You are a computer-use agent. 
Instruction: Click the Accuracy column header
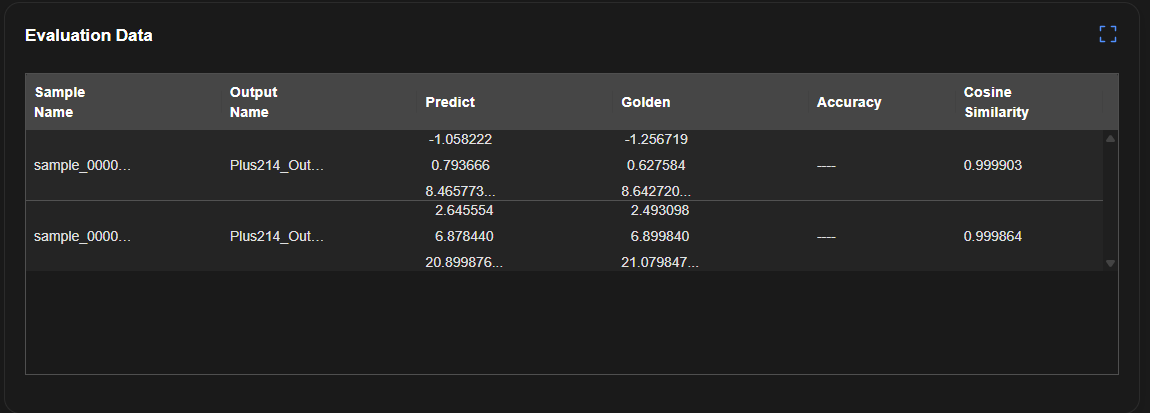[x=849, y=102]
